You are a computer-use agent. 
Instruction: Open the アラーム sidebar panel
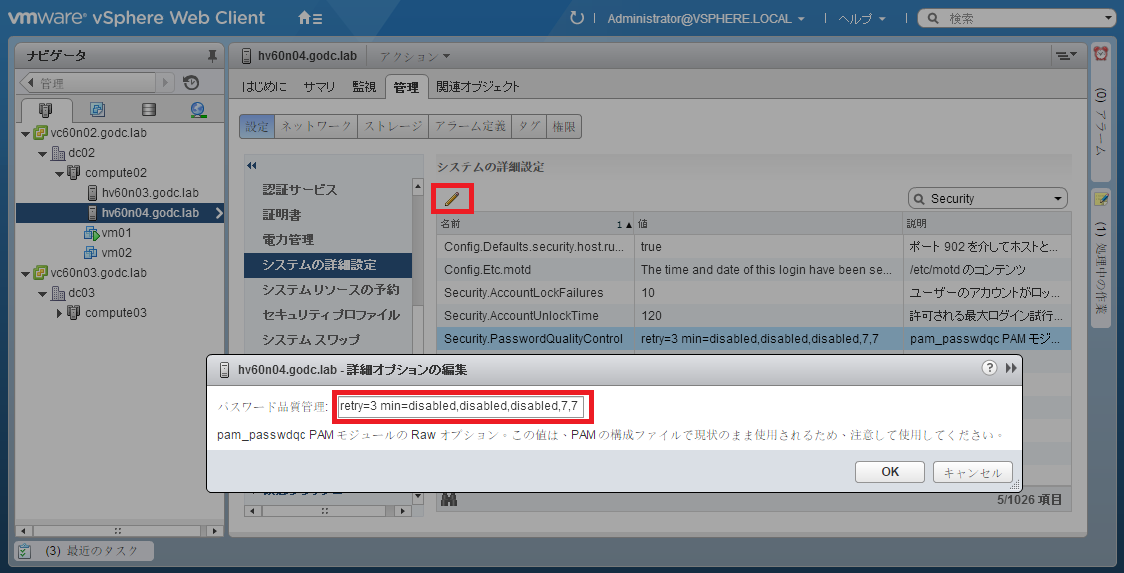coord(1100,111)
